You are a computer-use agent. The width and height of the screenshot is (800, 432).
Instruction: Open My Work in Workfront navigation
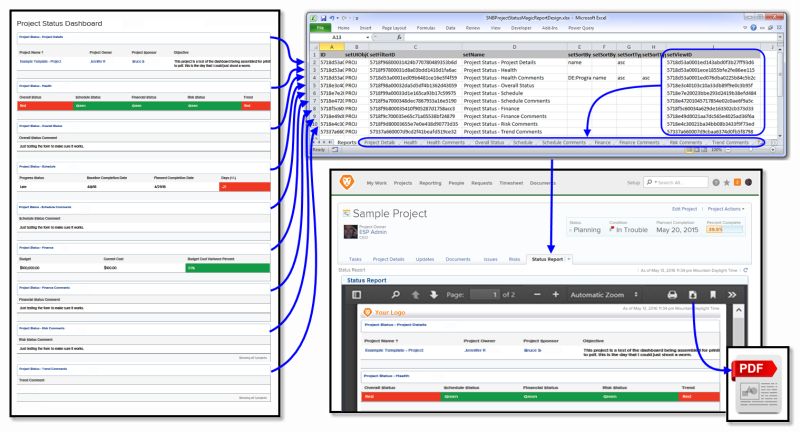pyautogui.click(x=377, y=183)
